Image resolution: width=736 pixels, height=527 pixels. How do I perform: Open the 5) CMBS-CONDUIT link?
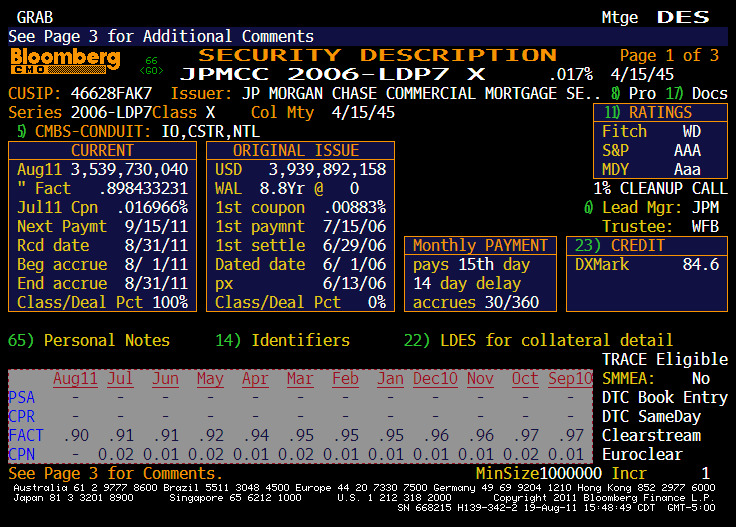click(x=84, y=131)
